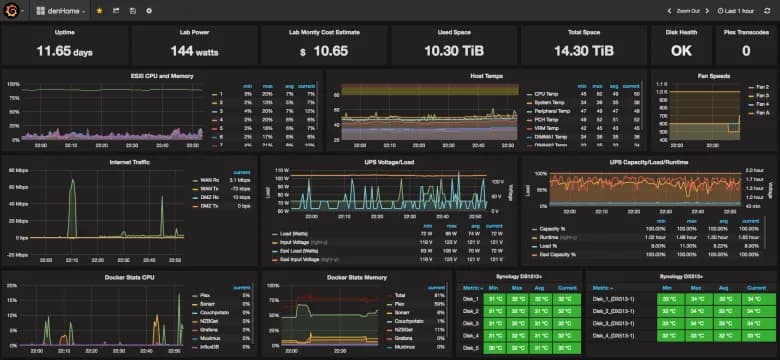Sort DX513 table by Current column header

point(757,288)
